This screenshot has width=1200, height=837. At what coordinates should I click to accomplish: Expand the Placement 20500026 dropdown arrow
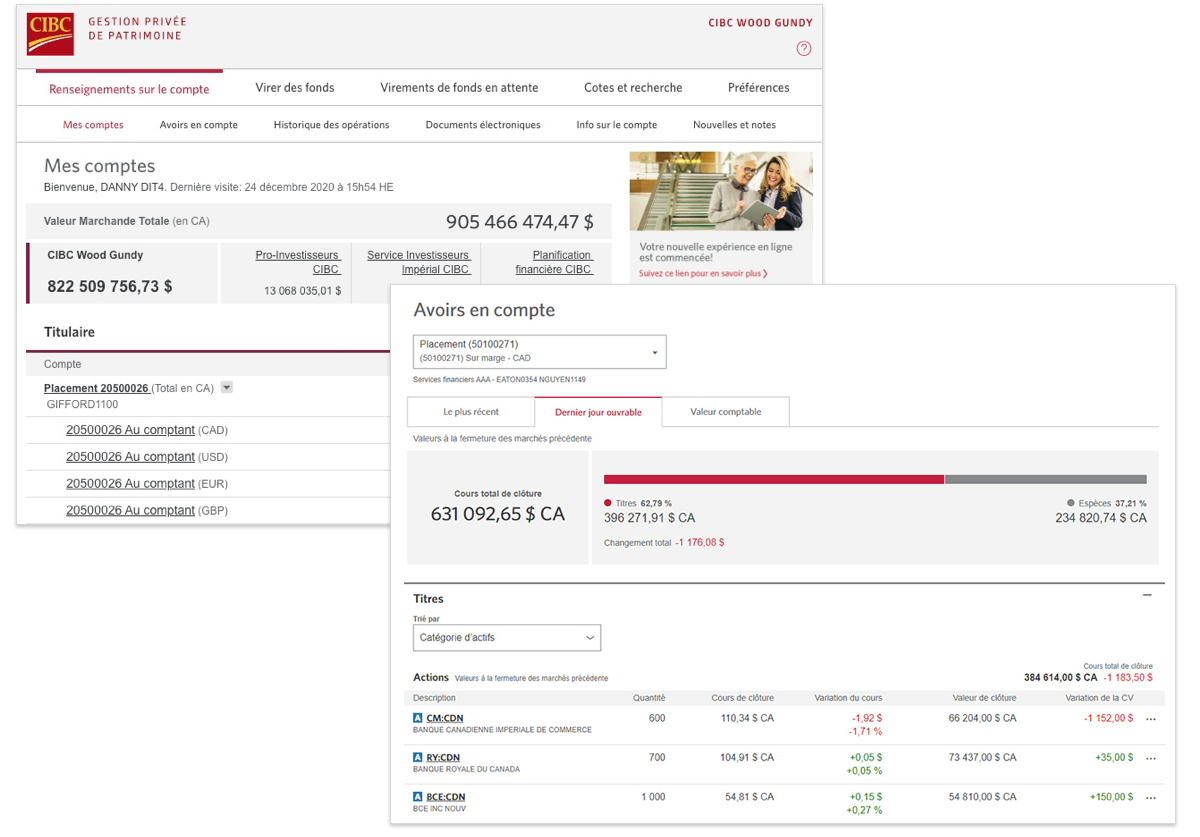(226, 388)
